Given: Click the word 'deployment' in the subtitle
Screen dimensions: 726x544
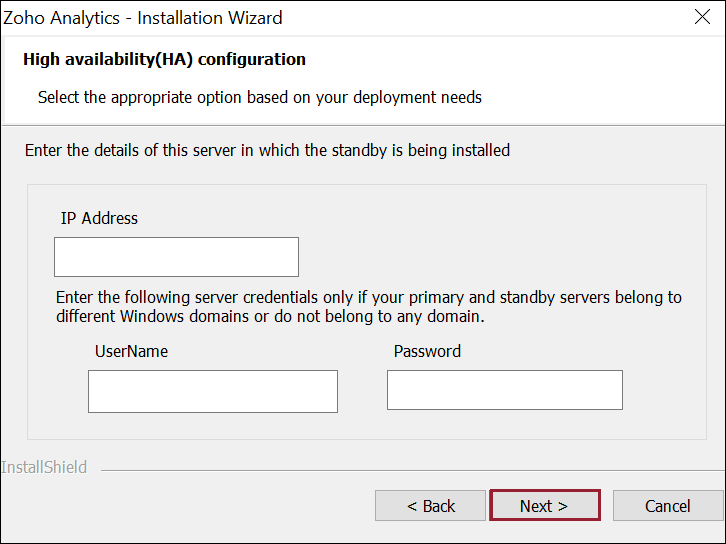Looking at the screenshot, I should coord(400,97).
